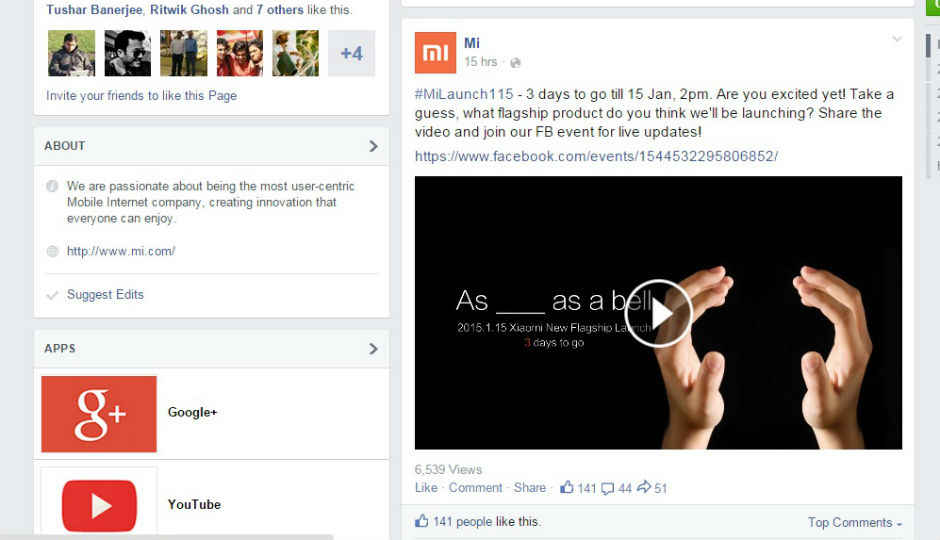Click the checkmark icon beside Suggest Edits
This screenshot has height=540, width=940.
(52, 295)
